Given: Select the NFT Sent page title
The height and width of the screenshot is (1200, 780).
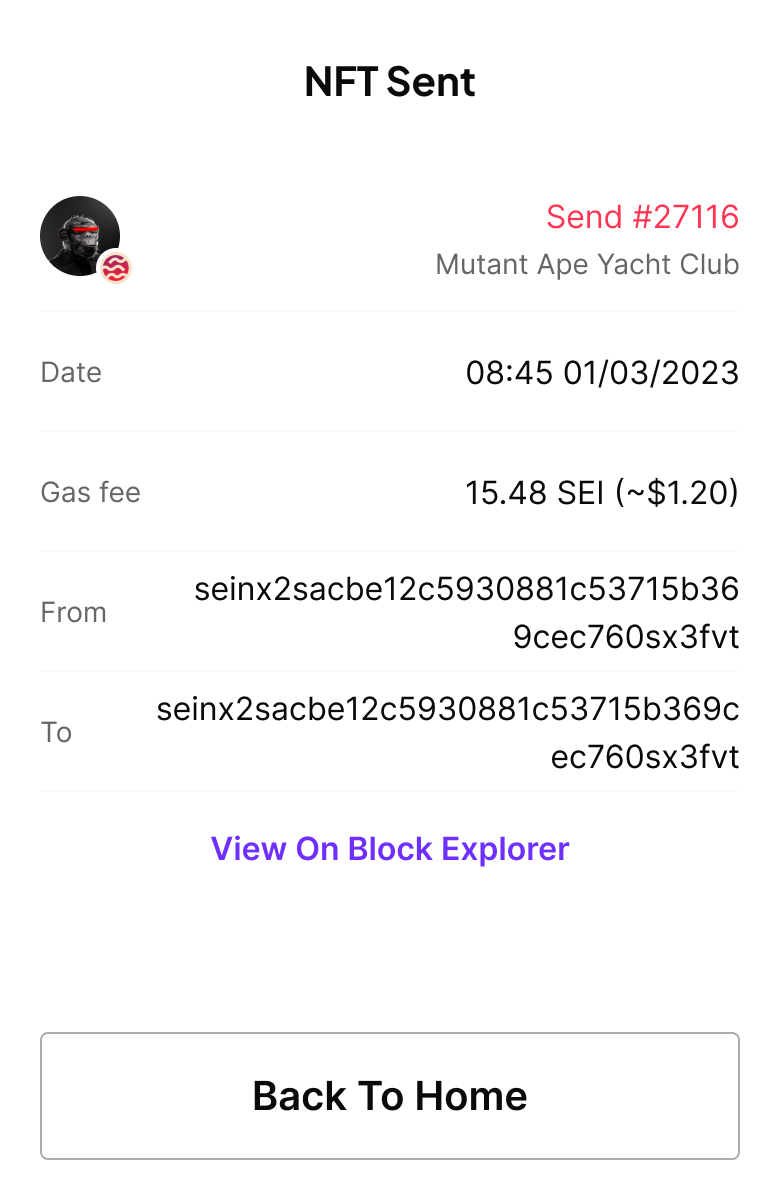Looking at the screenshot, I should coord(390,82).
